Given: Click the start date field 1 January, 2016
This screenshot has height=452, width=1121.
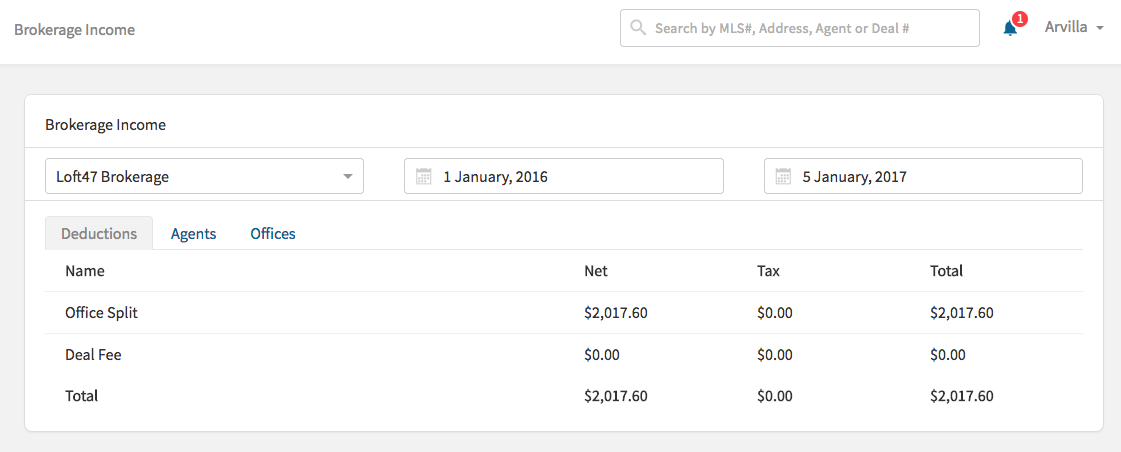Looking at the screenshot, I should 575,177.
